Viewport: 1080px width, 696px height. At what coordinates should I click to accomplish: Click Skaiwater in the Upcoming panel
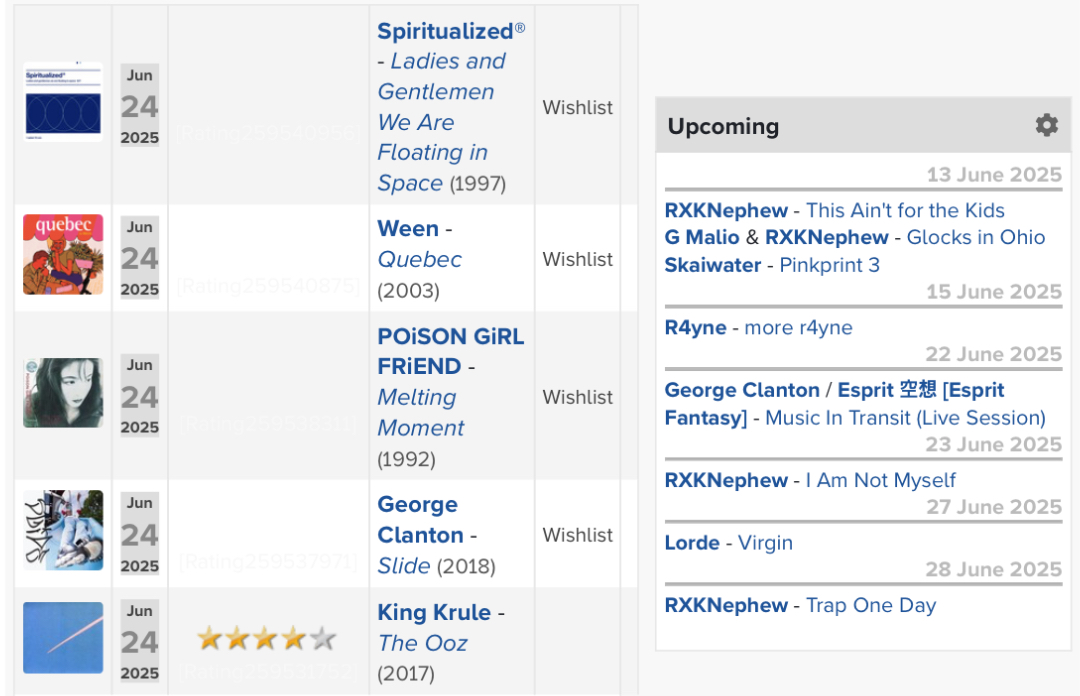pos(713,265)
